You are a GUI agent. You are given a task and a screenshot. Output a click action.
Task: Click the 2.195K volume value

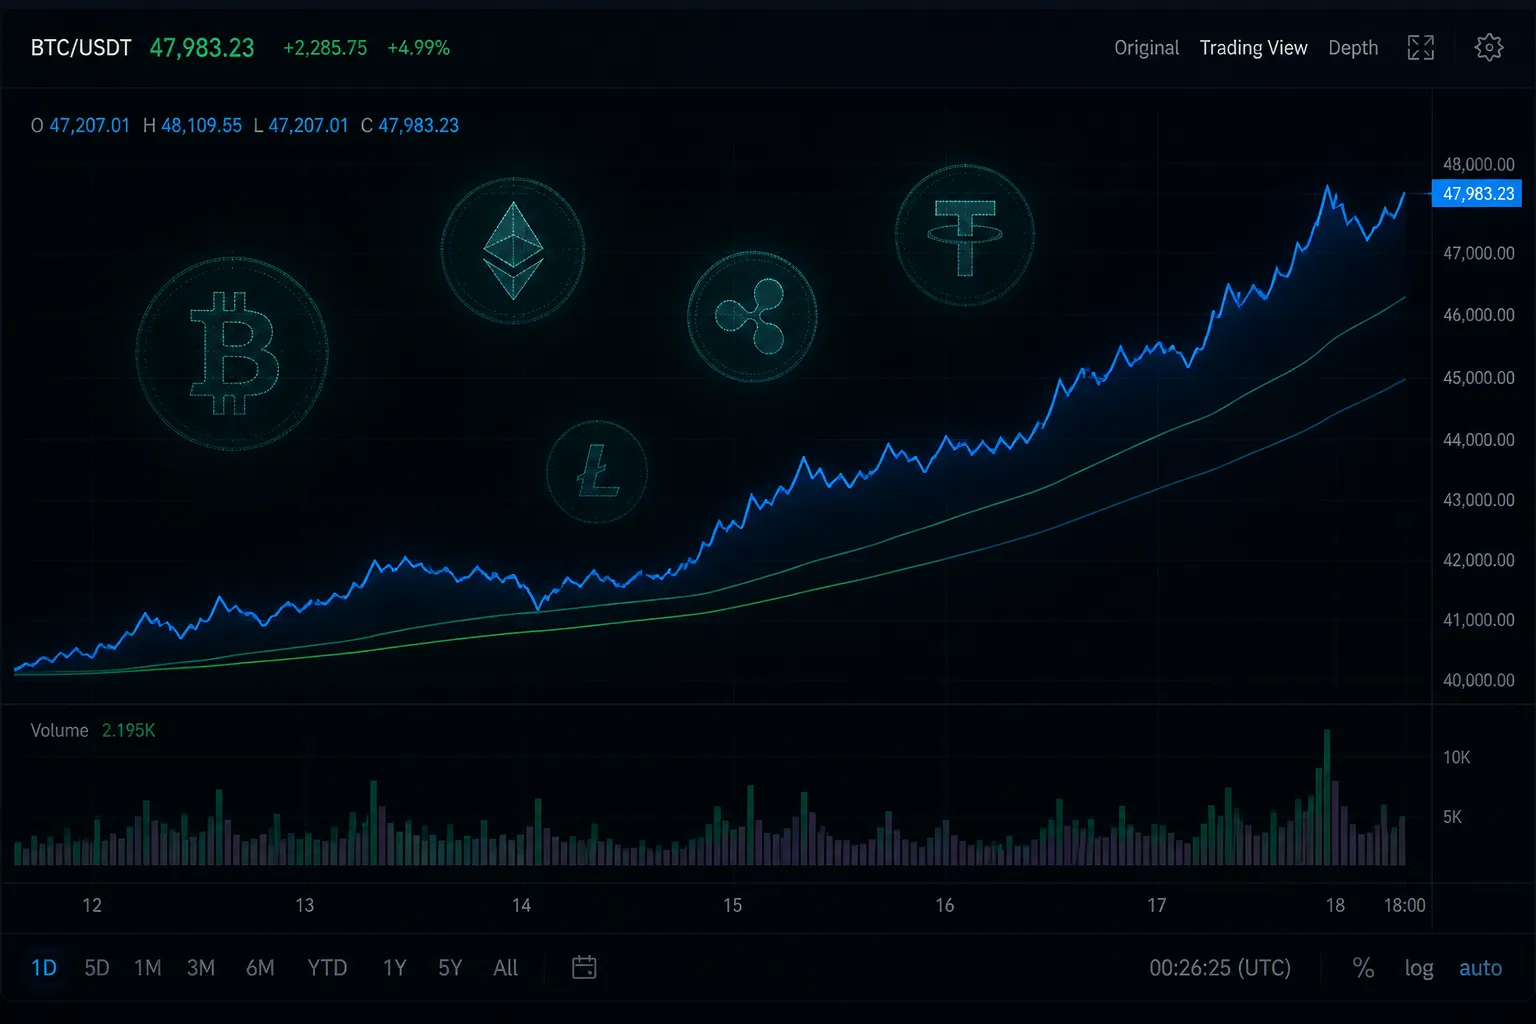(128, 730)
